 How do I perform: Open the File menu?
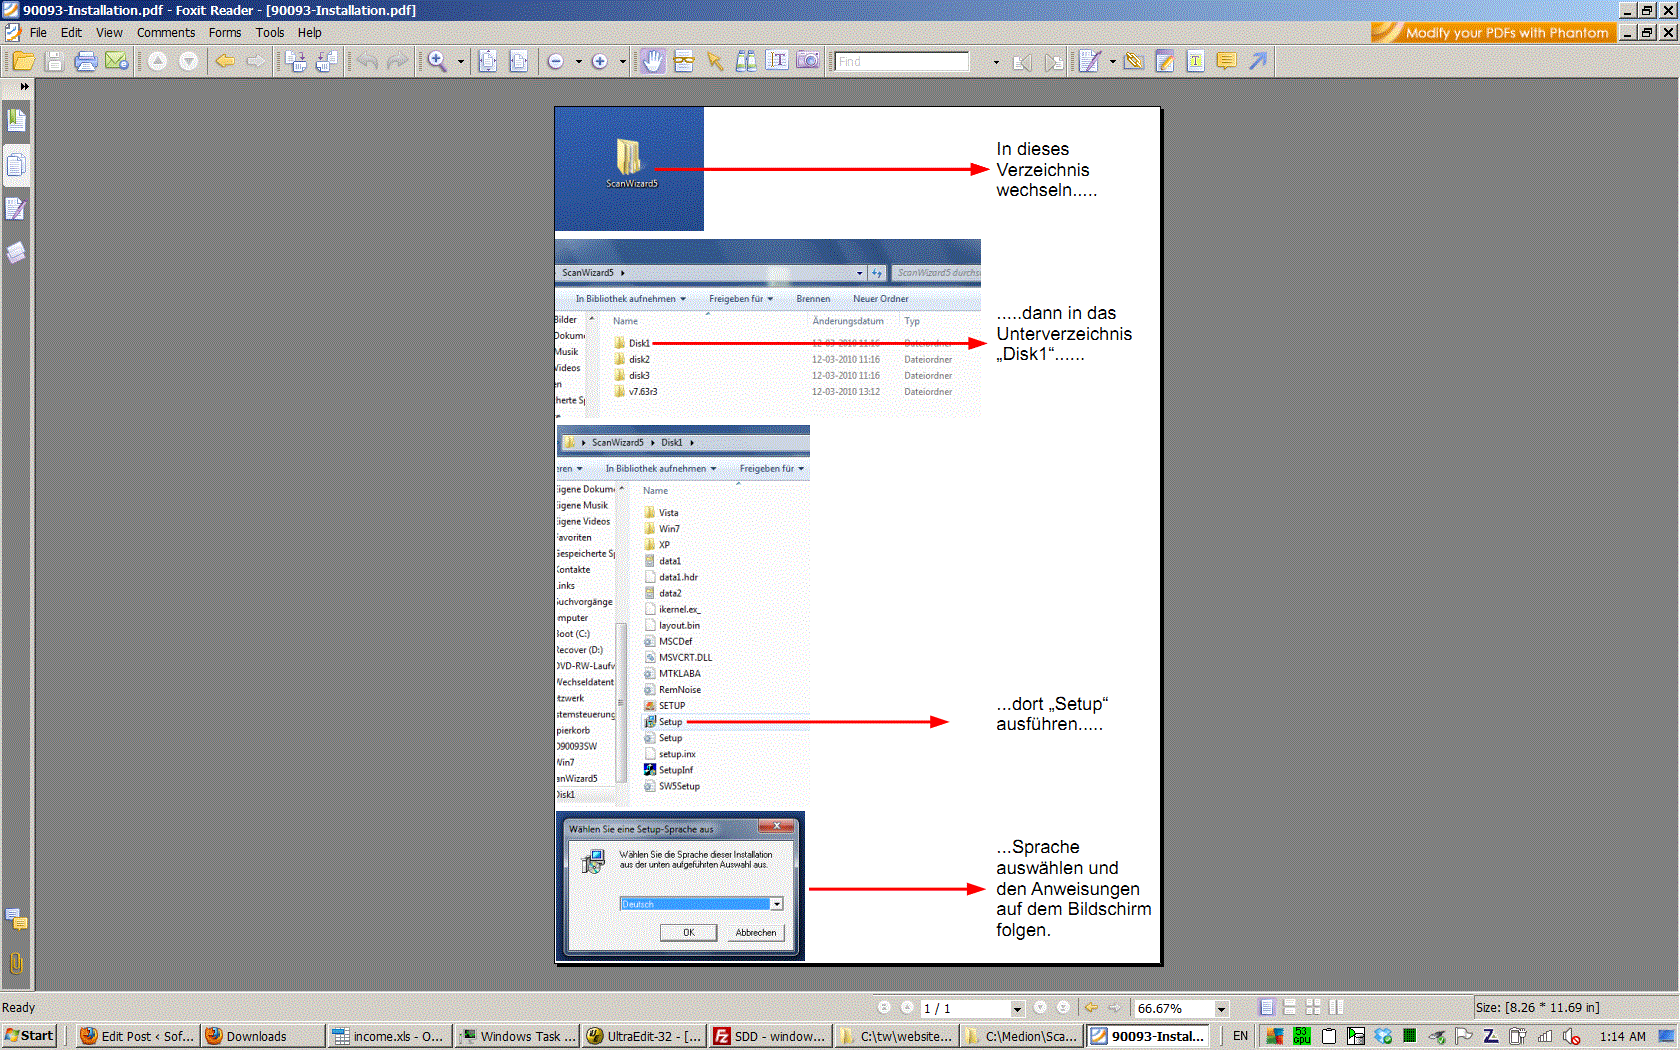pos(38,33)
